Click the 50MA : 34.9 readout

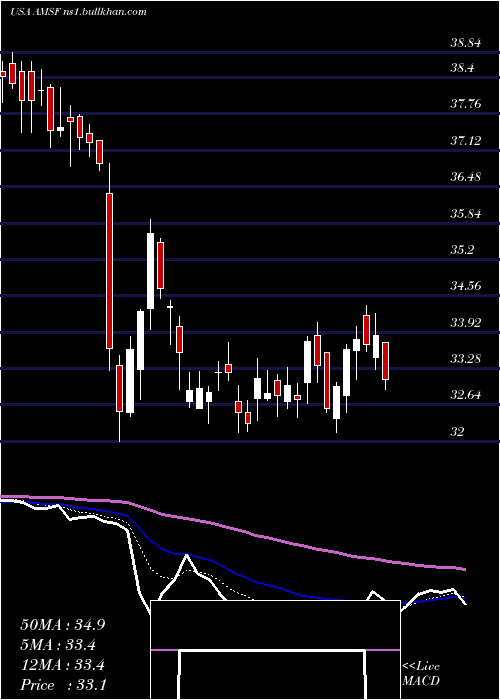tap(63, 625)
